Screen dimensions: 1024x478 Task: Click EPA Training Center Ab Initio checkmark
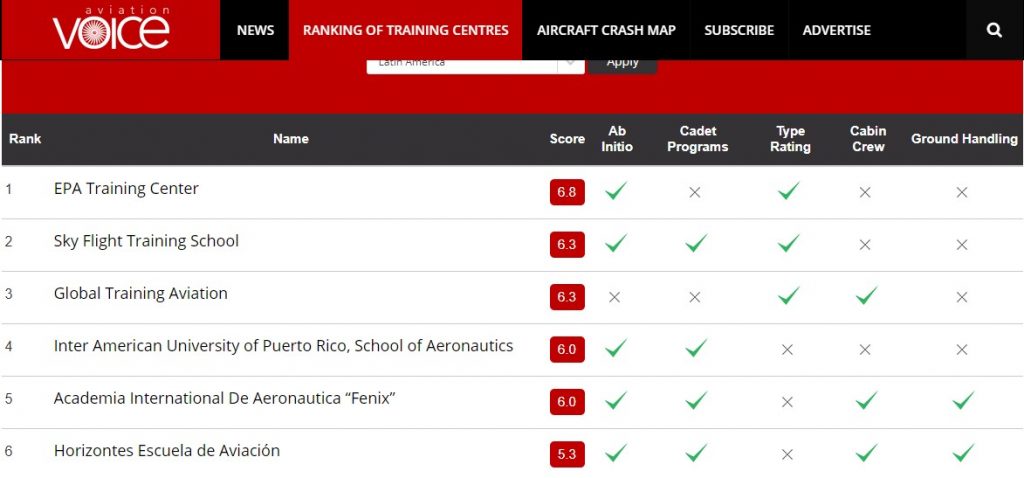tap(615, 191)
